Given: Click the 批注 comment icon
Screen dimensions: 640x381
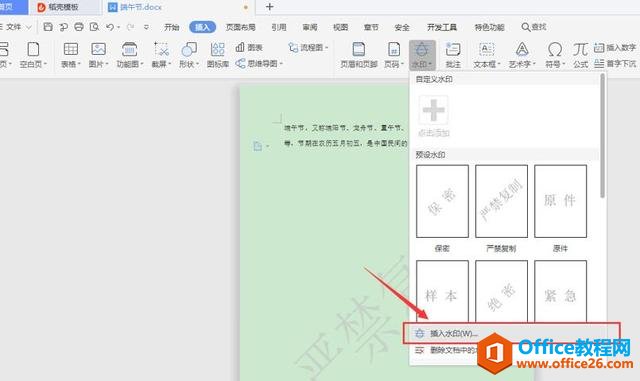Looking at the screenshot, I should (453, 49).
